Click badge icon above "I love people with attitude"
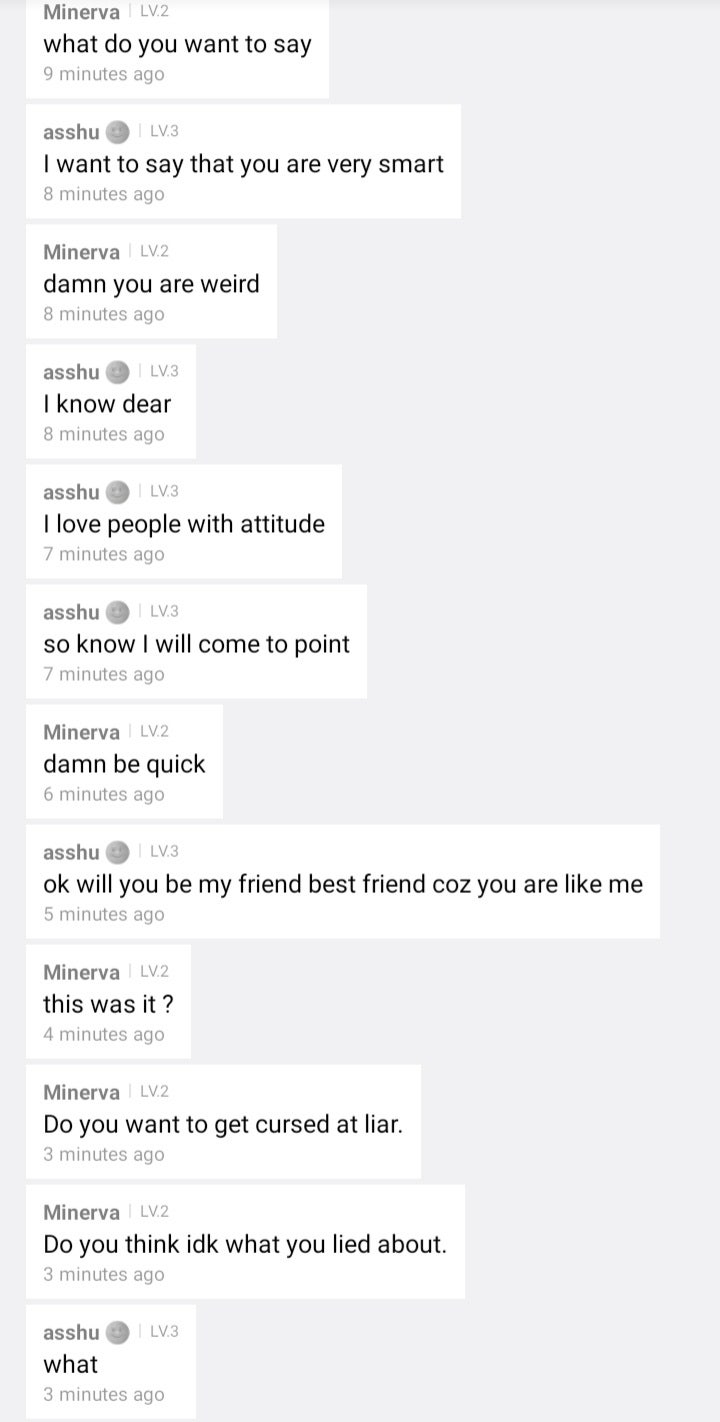 tap(118, 492)
